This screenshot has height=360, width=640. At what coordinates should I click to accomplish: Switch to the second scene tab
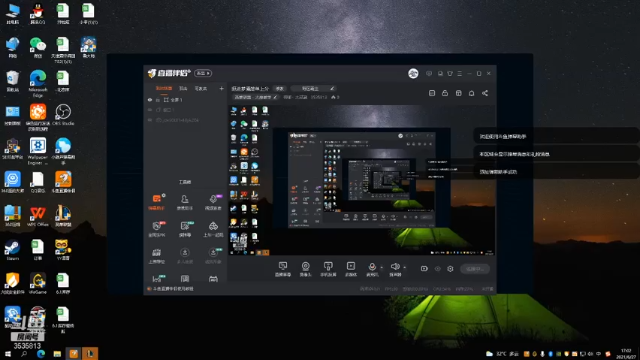click(183, 89)
